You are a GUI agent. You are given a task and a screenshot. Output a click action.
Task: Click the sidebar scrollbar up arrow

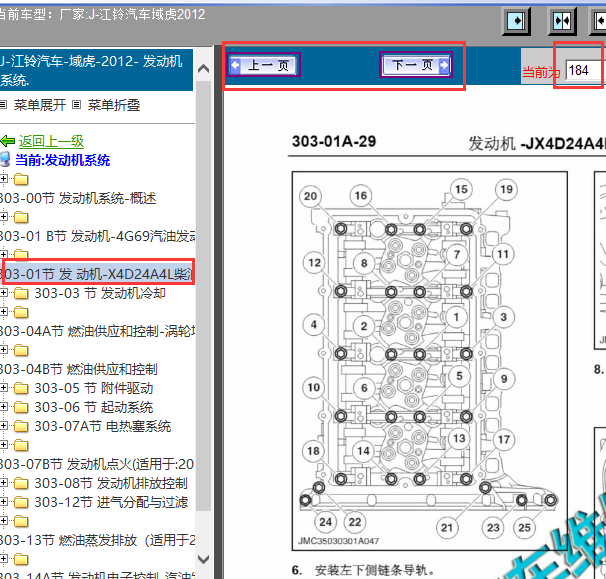click(203, 69)
